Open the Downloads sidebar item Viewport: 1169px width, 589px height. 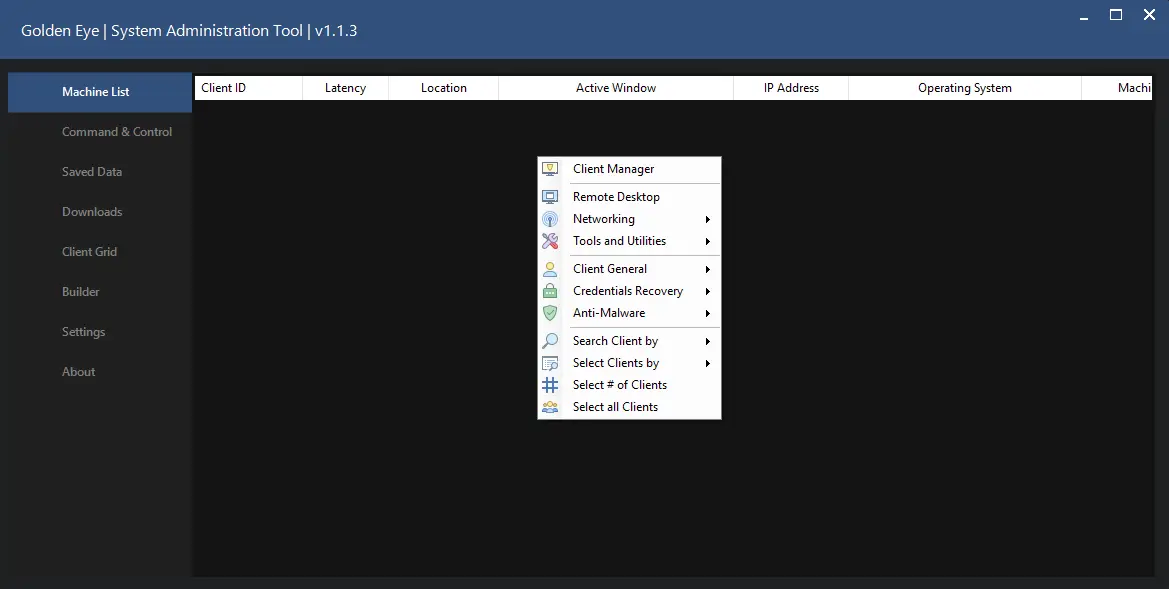[x=92, y=212]
